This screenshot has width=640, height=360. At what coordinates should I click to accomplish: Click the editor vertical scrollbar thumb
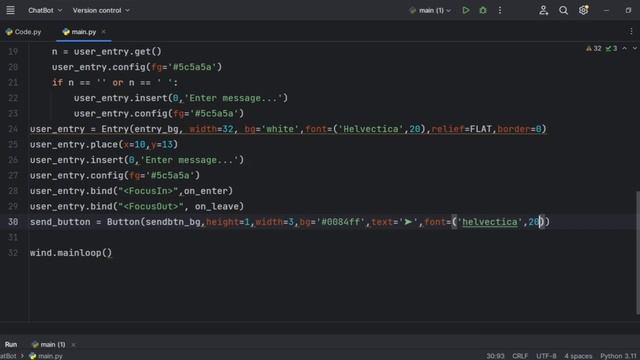[x=638, y=253]
